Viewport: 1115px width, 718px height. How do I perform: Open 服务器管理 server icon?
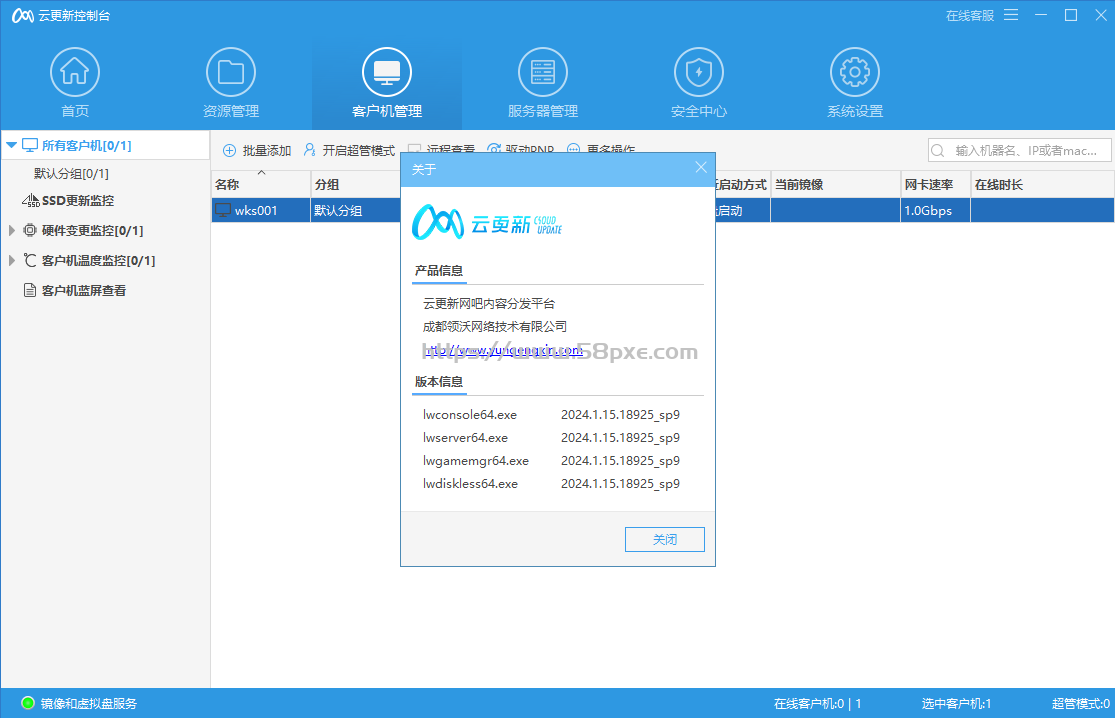point(543,73)
